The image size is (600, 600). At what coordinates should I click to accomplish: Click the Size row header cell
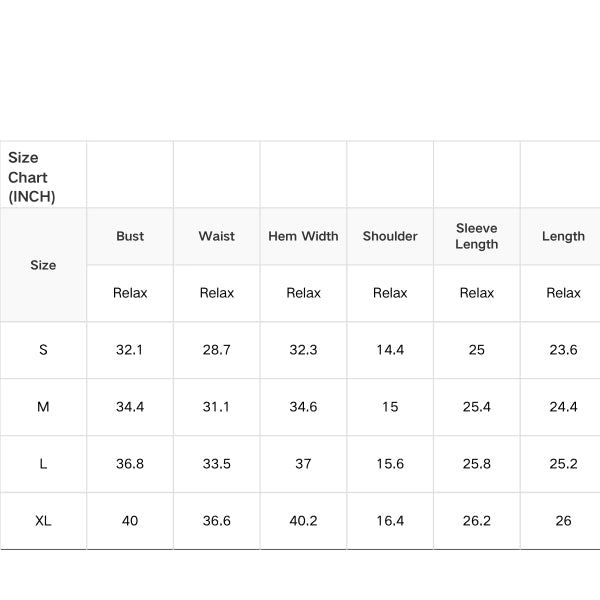43,265
